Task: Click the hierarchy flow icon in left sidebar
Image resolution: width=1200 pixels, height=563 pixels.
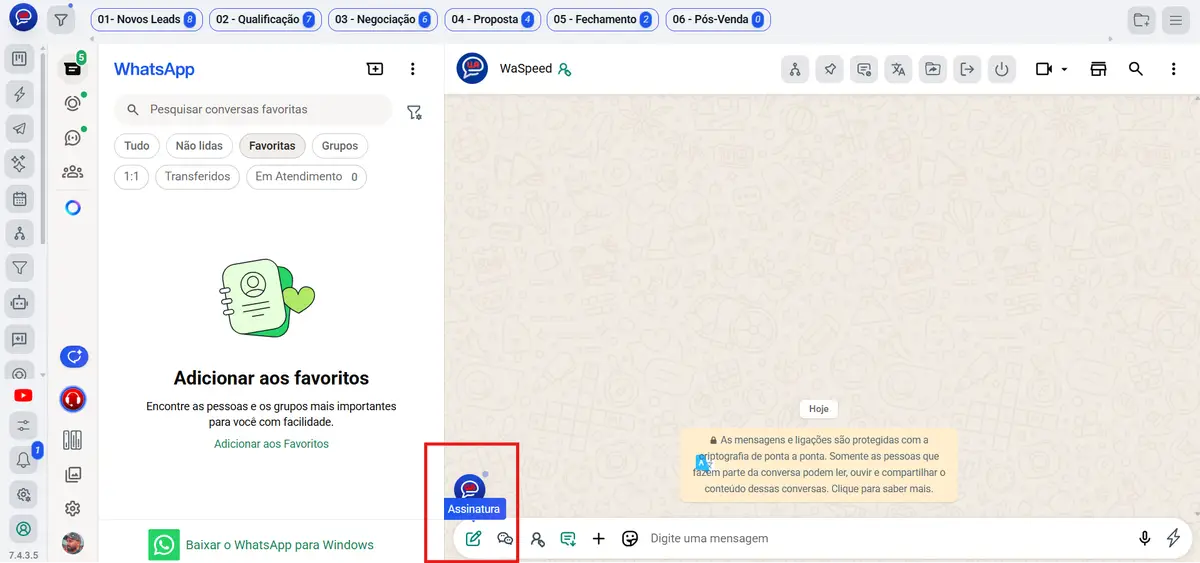Action: click(19, 233)
